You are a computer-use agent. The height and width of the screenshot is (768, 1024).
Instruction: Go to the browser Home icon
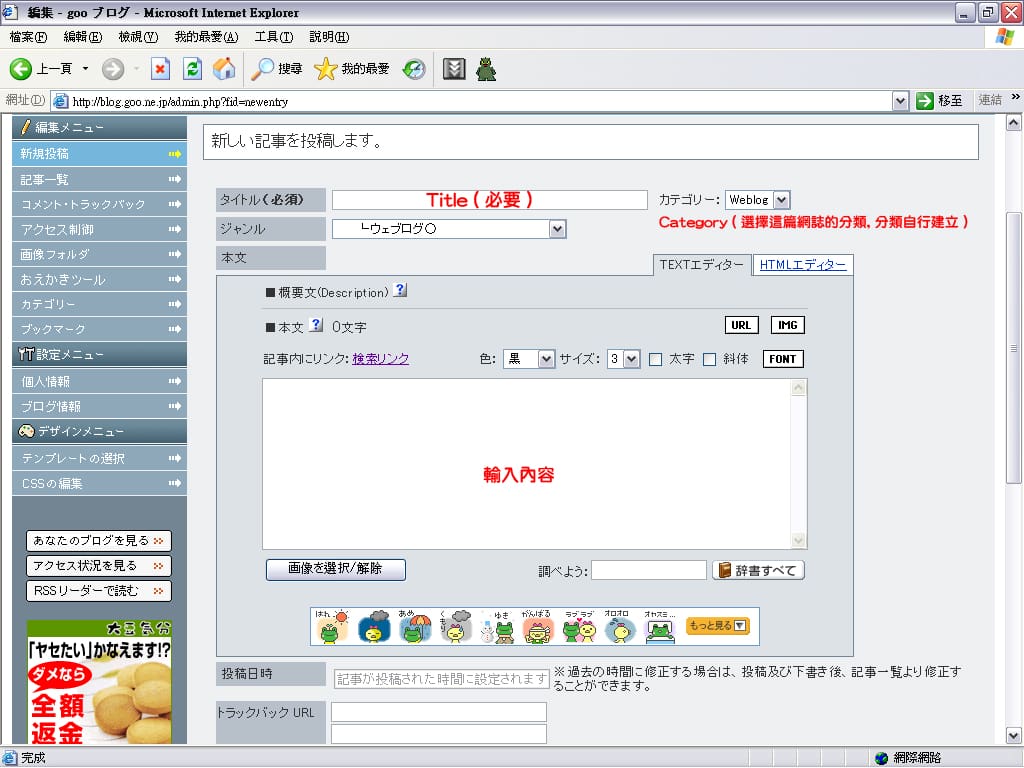tap(224, 69)
